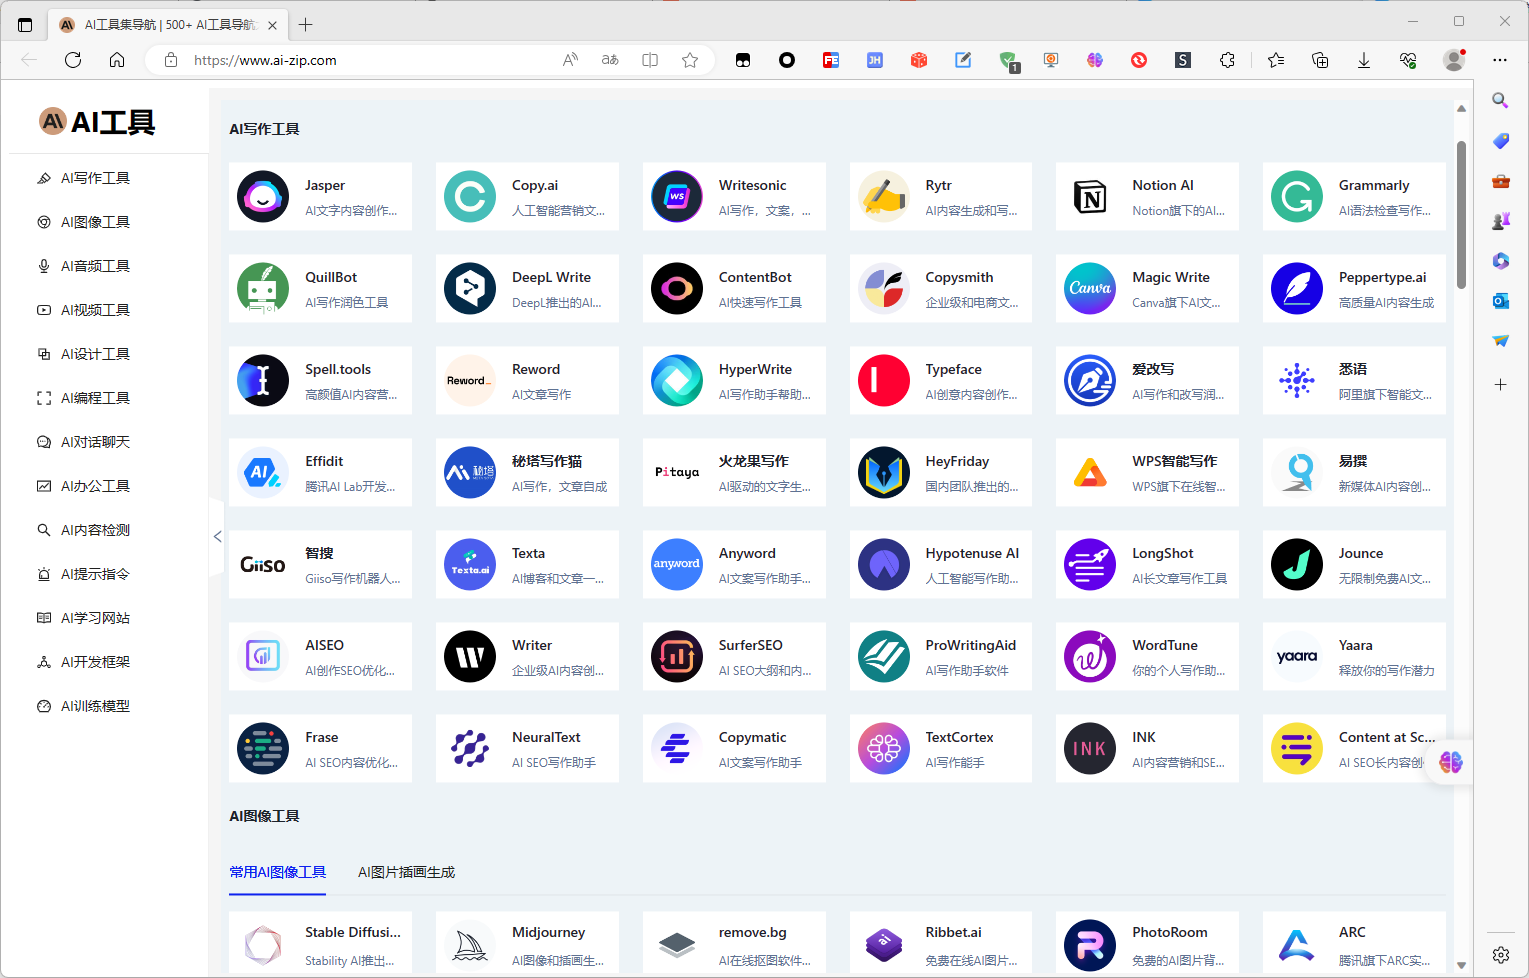Click the ContentBot logo

(677, 289)
